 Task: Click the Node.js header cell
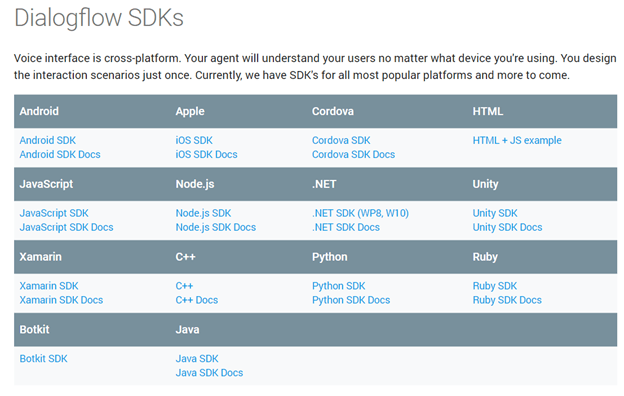(x=195, y=184)
